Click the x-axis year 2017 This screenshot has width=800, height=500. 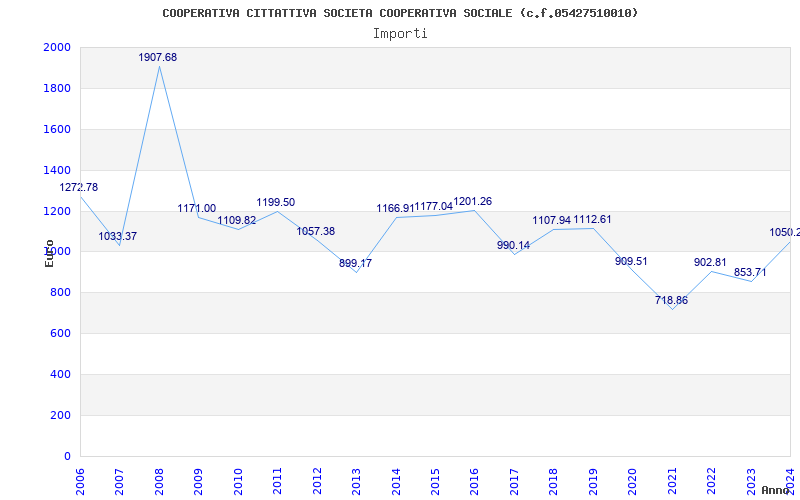click(x=514, y=481)
